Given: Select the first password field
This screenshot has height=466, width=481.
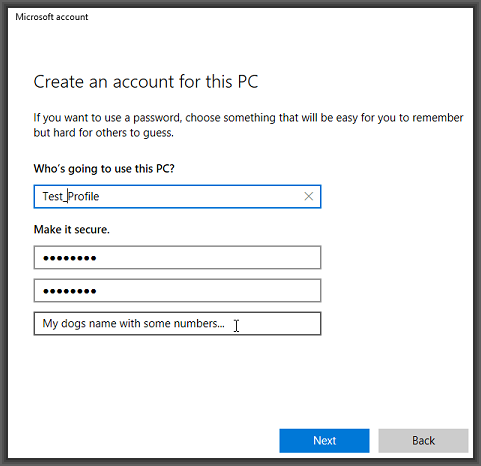Looking at the screenshot, I should point(177,257).
